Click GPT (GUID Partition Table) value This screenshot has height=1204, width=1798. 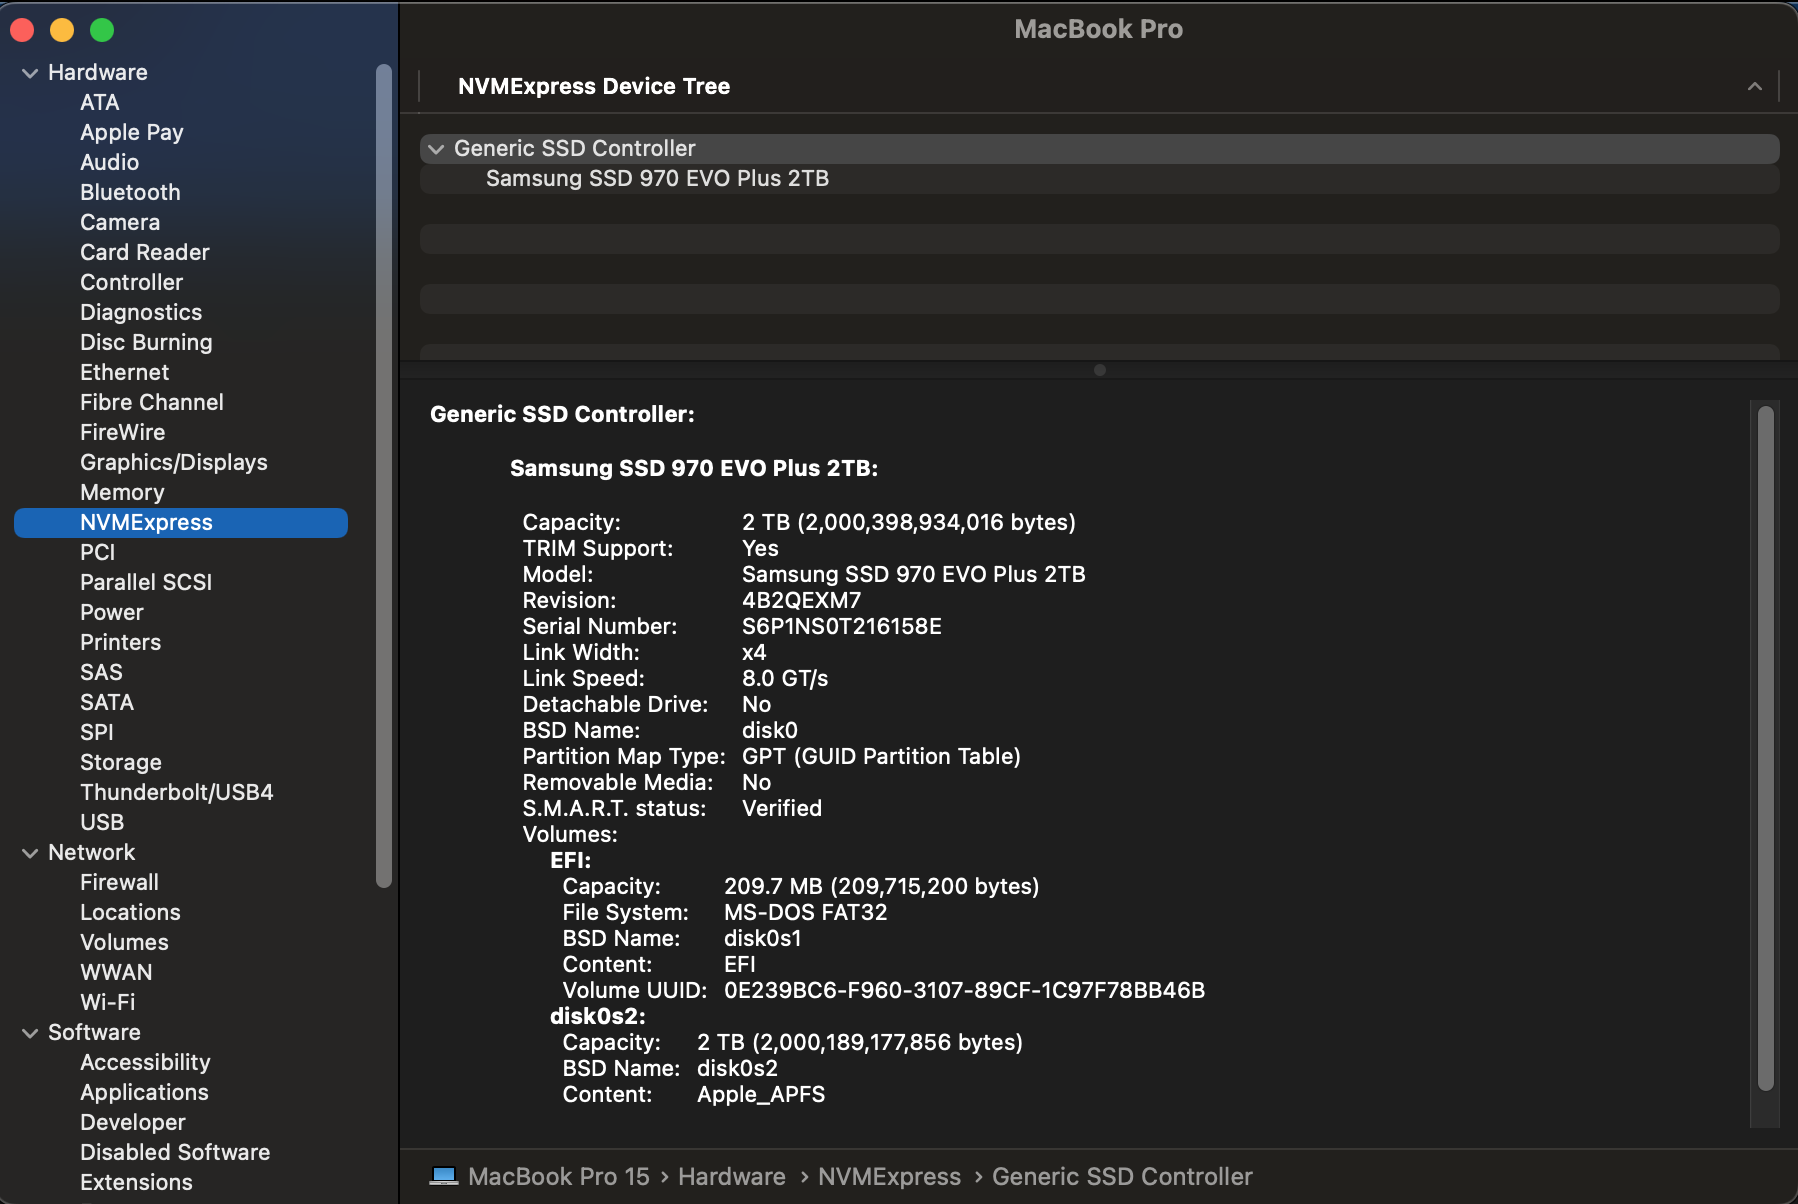point(881,757)
